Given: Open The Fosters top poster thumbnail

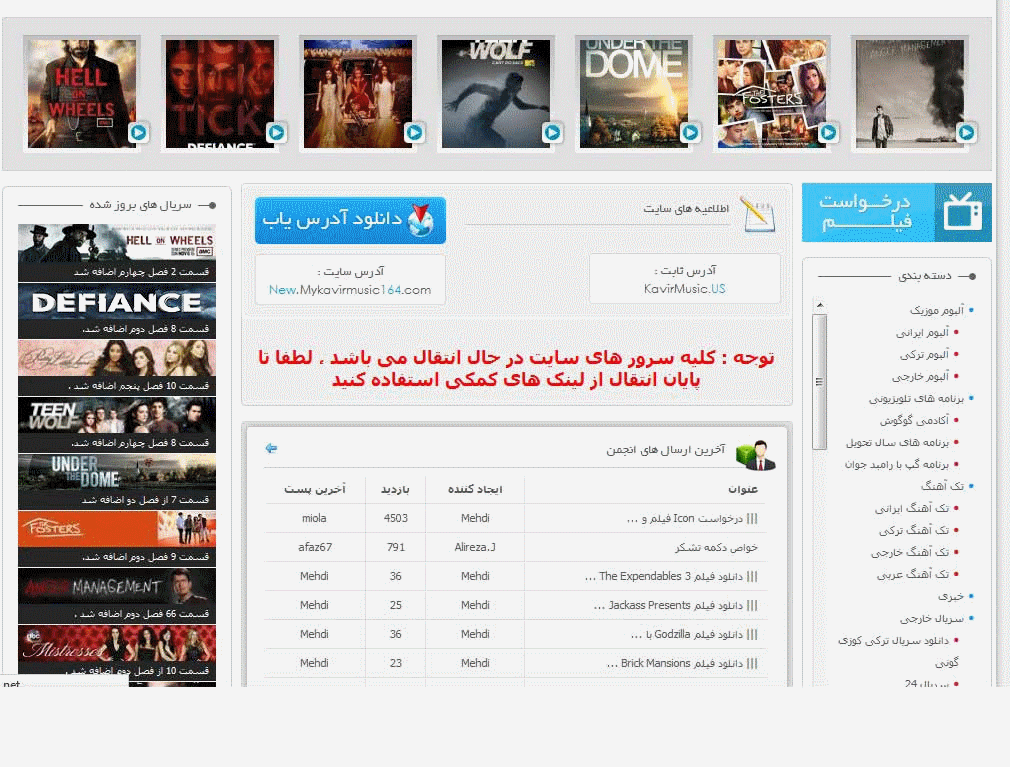Looking at the screenshot, I should click(772, 94).
